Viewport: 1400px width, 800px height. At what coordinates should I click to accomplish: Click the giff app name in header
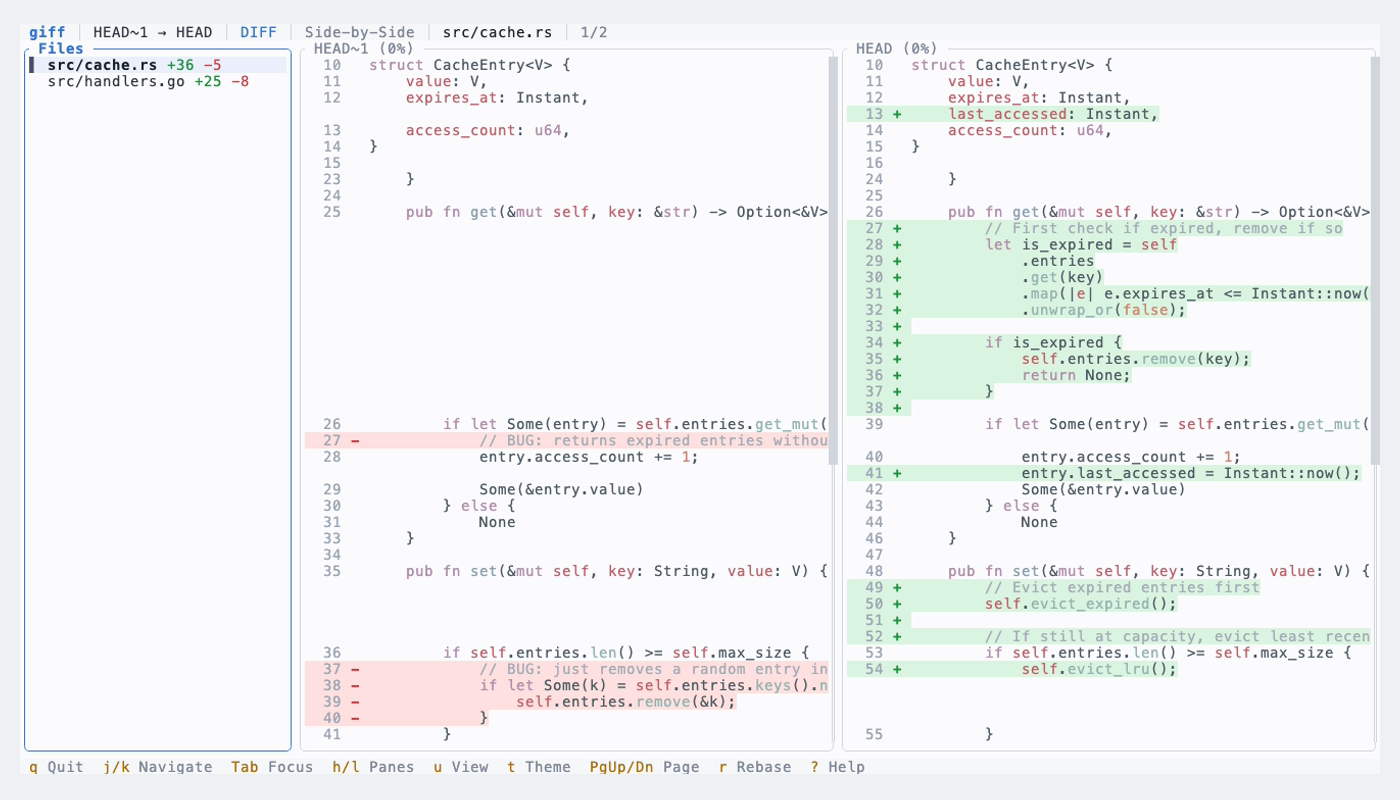tap(47, 32)
